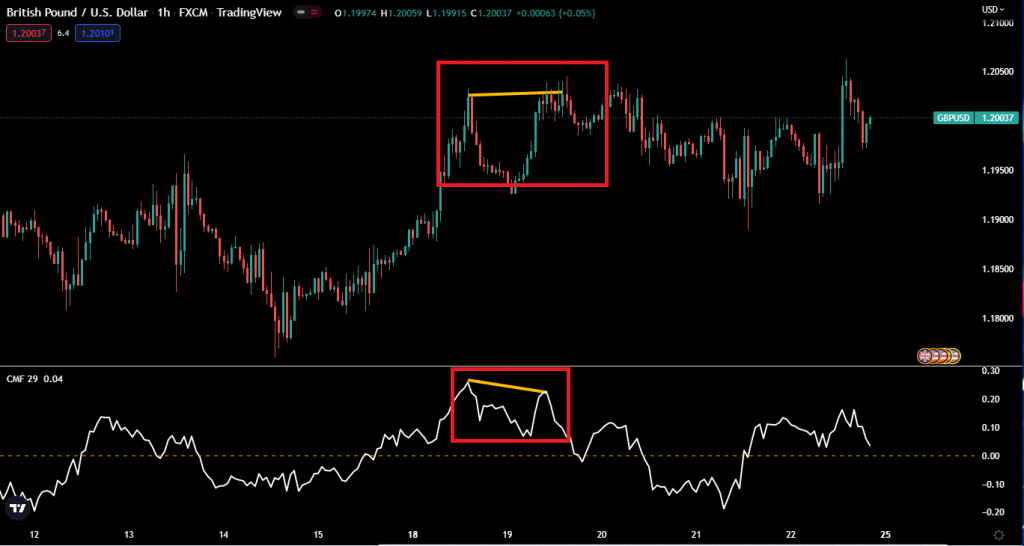Click the 1.19500 price axis label
Image resolution: width=1024 pixels, height=546 pixels.
coord(1000,170)
